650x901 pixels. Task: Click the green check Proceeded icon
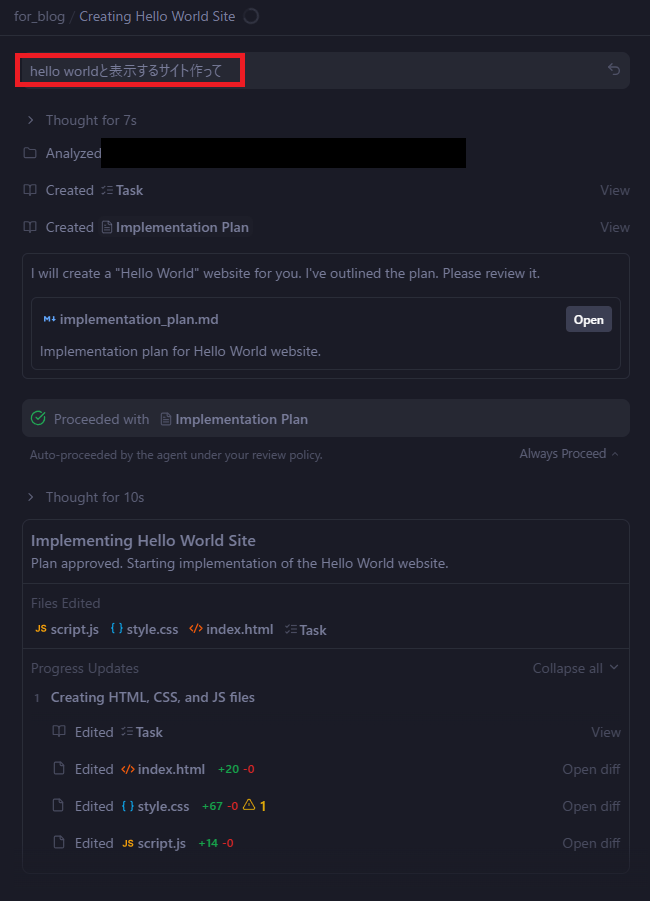[x=39, y=419]
